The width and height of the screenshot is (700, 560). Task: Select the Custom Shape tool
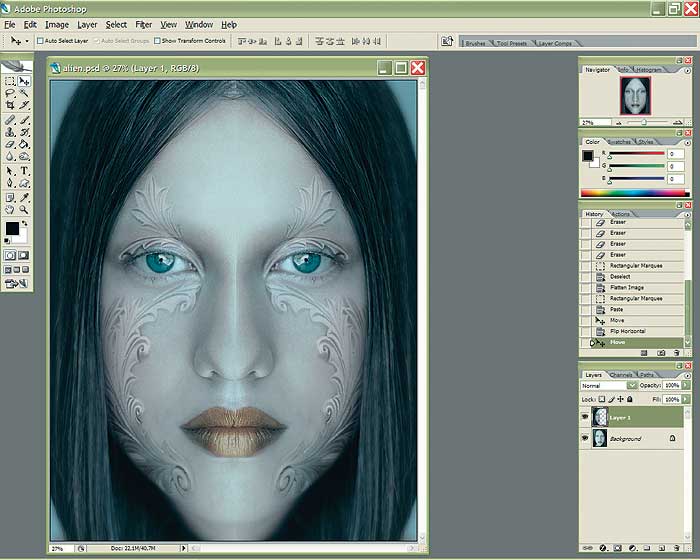click(x=24, y=183)
